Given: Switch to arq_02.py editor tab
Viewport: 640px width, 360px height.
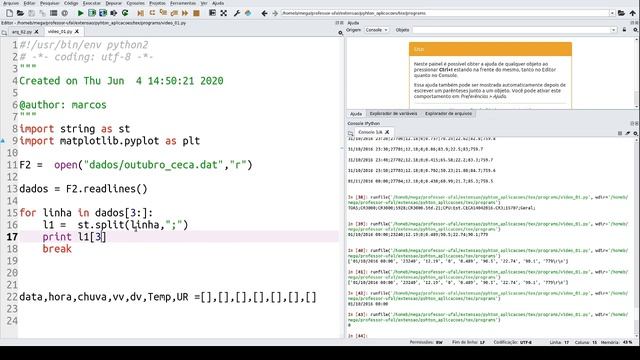Looking at the screenshot, I should point(22,31).
